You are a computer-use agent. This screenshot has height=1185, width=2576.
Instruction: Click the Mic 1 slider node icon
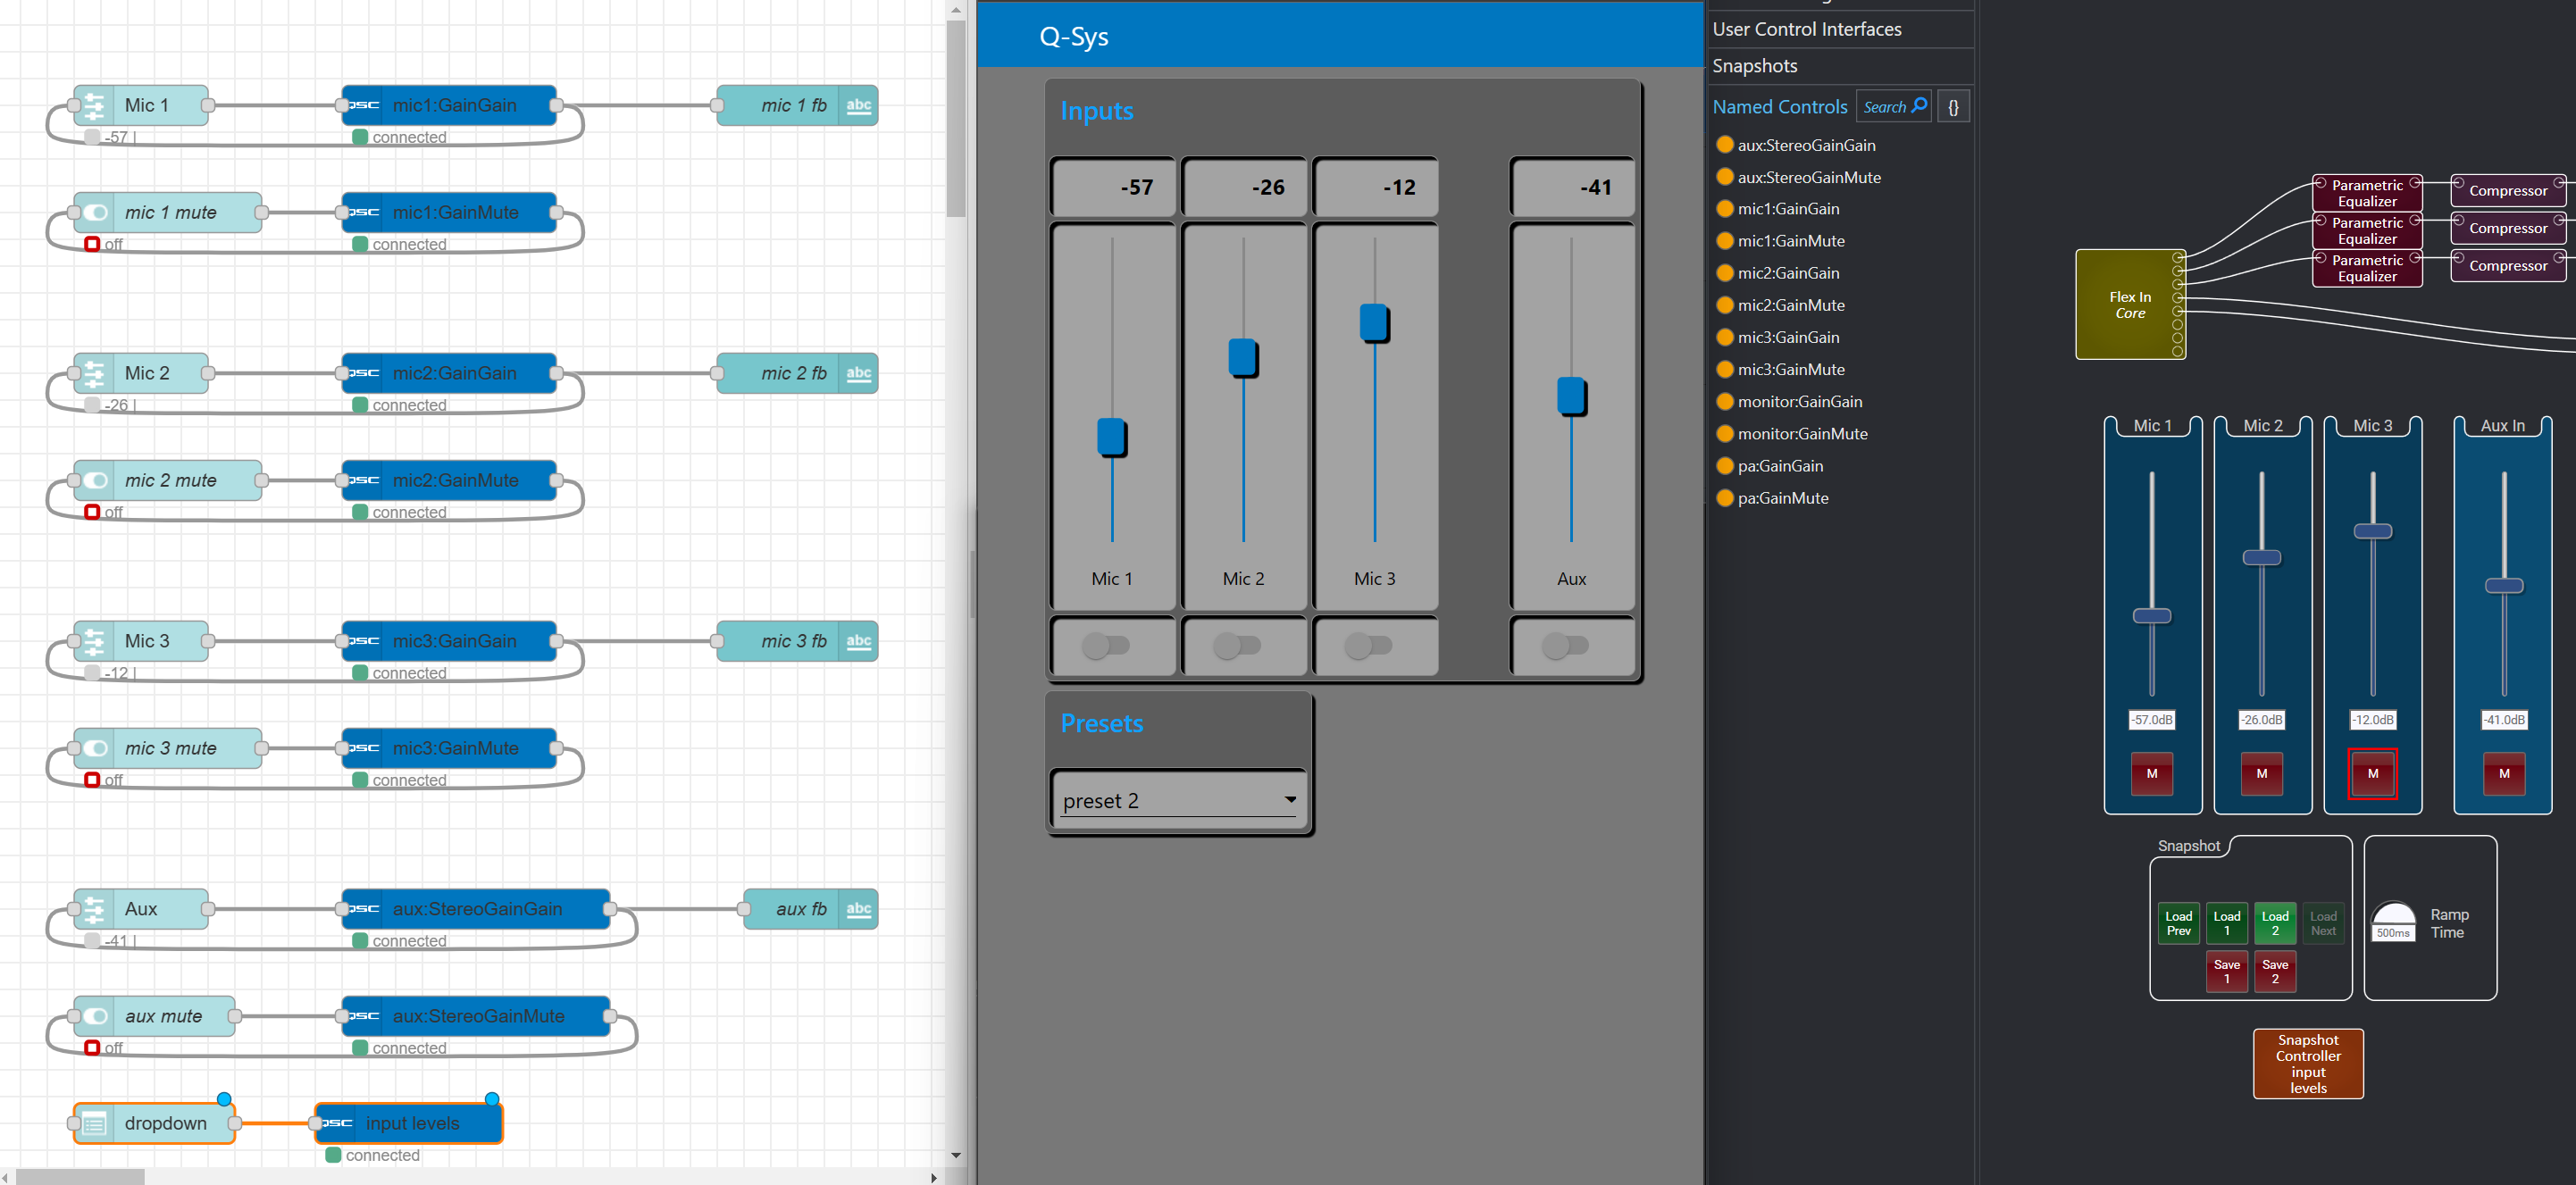(94, 105)
